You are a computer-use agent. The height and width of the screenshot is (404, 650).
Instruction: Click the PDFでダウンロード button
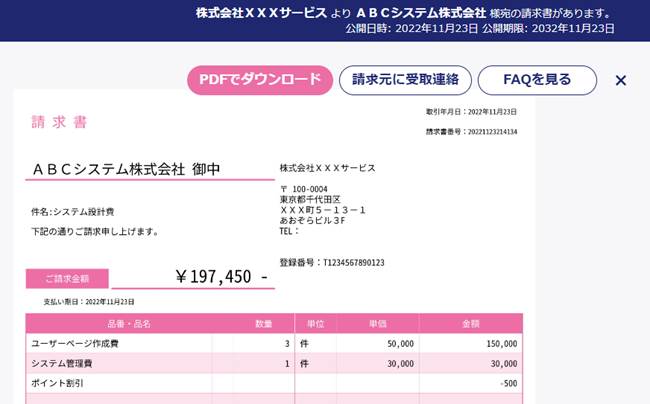tap(260, 80)
